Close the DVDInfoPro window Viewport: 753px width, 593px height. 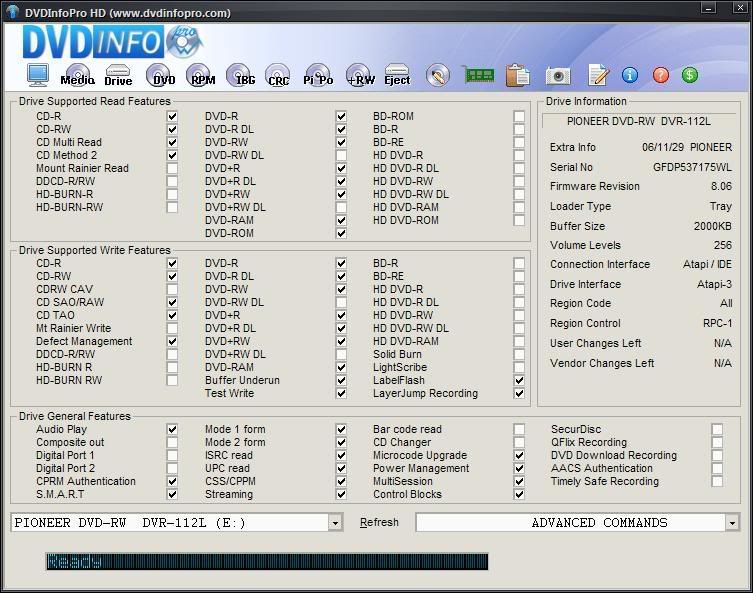pos(740,8)
